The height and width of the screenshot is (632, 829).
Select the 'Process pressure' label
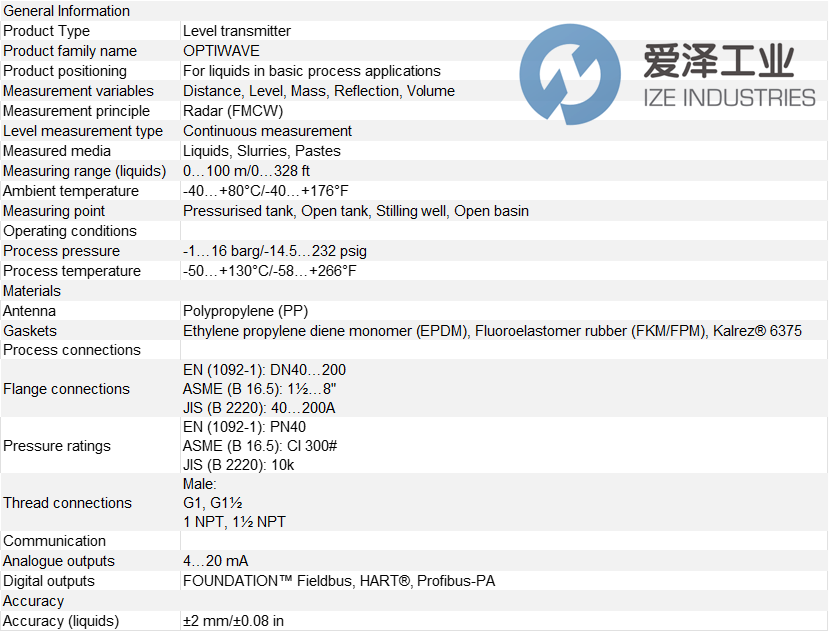point(61,251)
